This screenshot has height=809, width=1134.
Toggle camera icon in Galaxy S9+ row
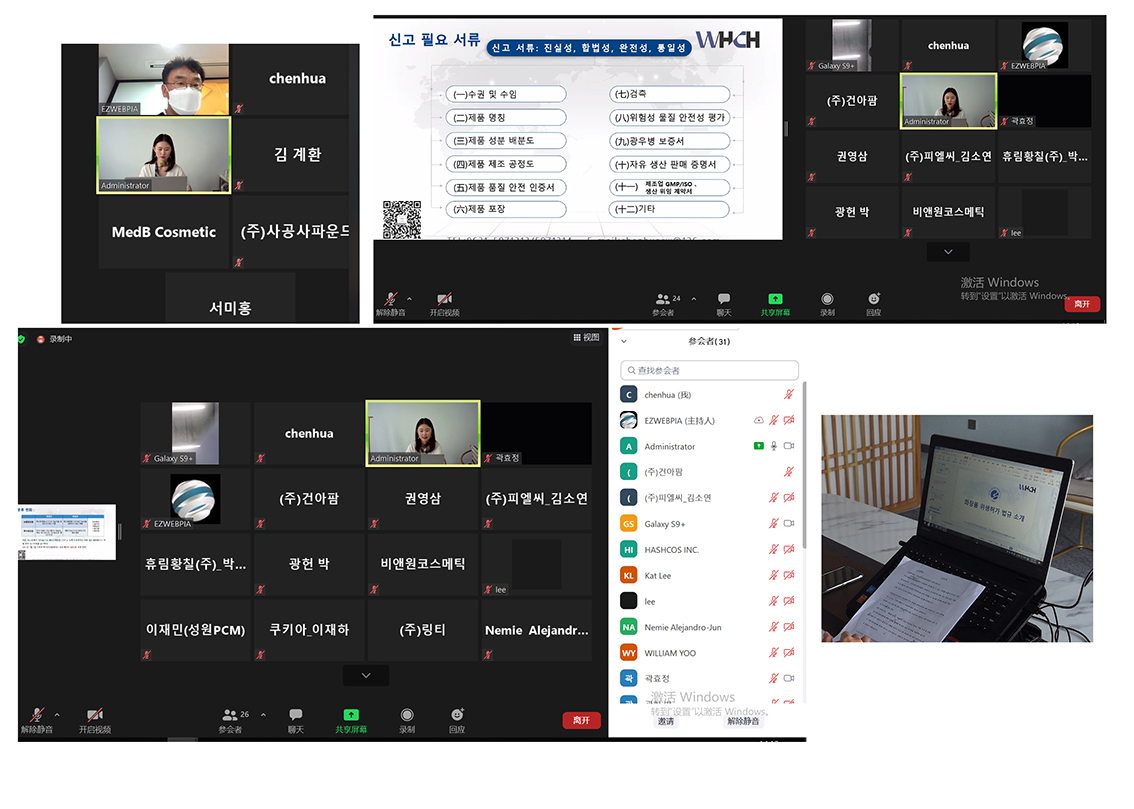coord(789,523)
